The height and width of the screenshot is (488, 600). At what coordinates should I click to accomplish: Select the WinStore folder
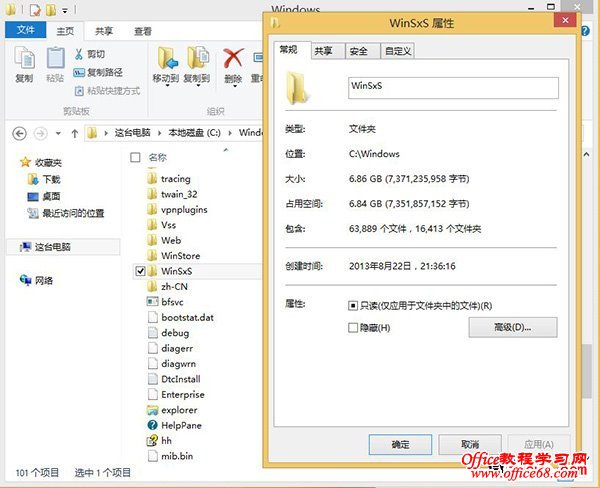[173, 256]
